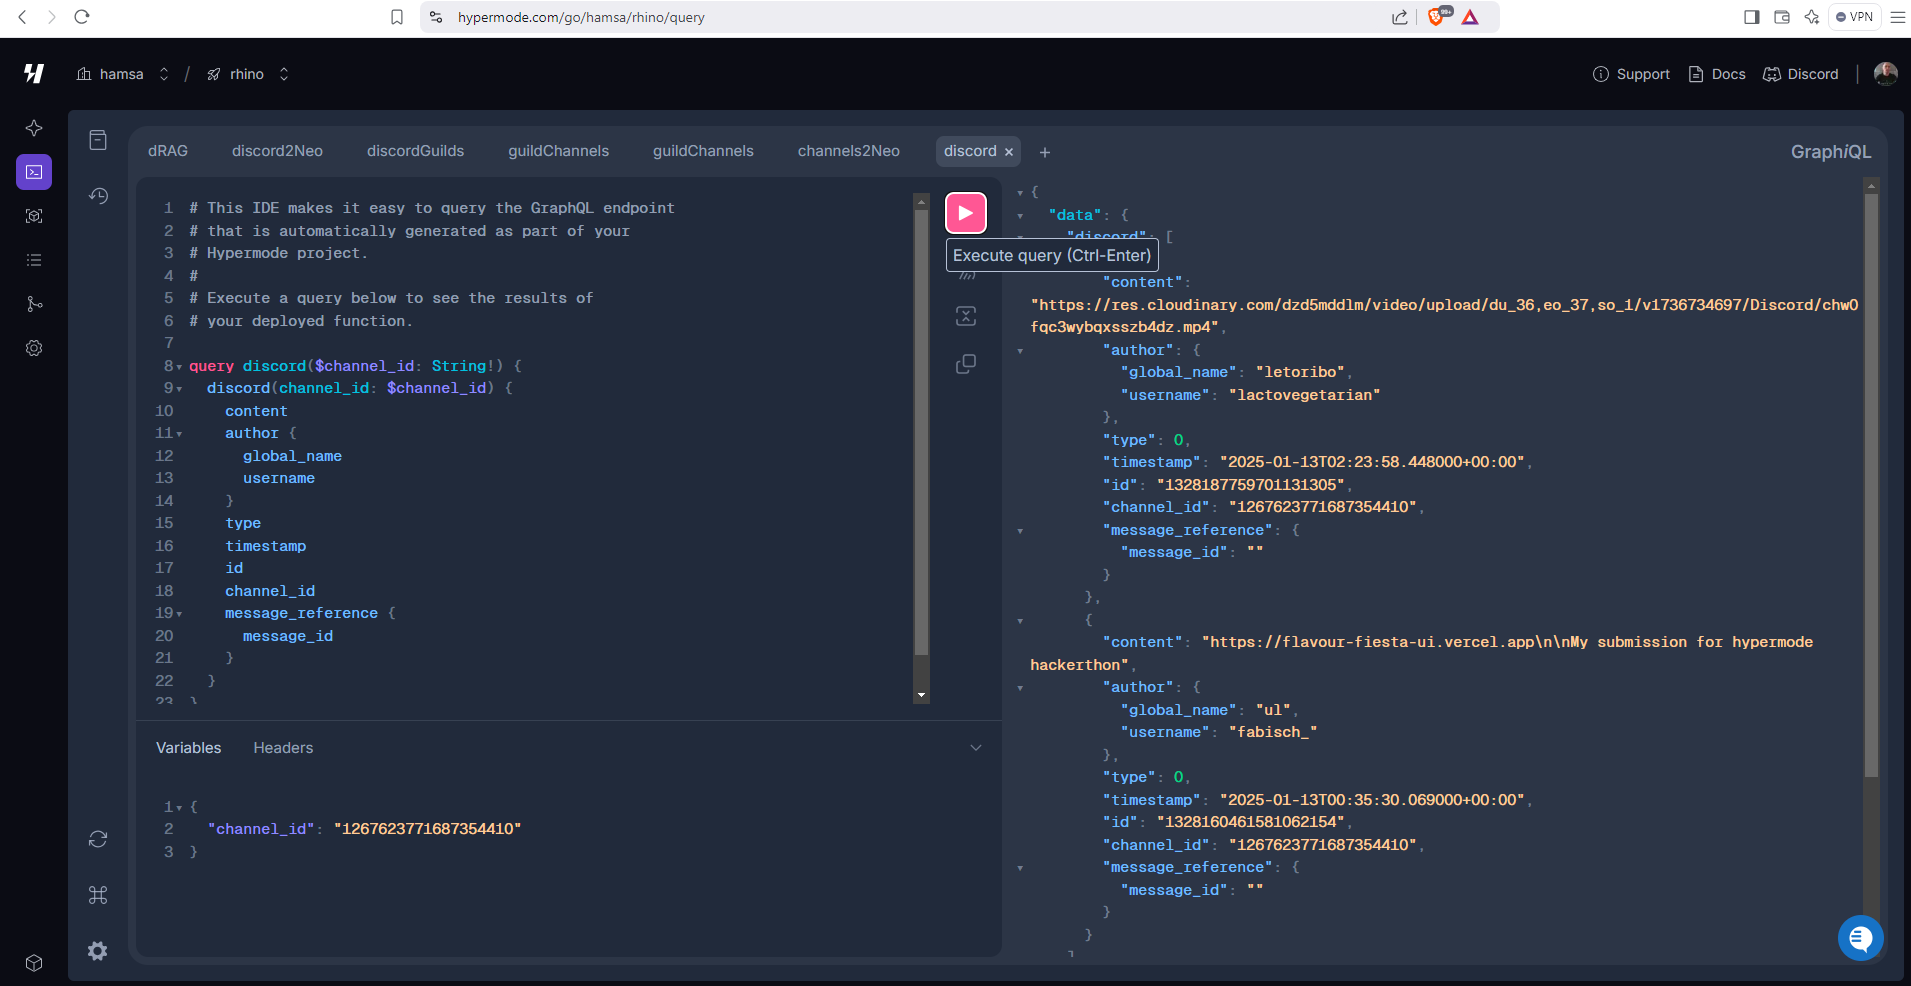This screenshot has height=986, width=1911.
Task: Open the GraphiQL settings dialog
Action: [x=98, y=951]
